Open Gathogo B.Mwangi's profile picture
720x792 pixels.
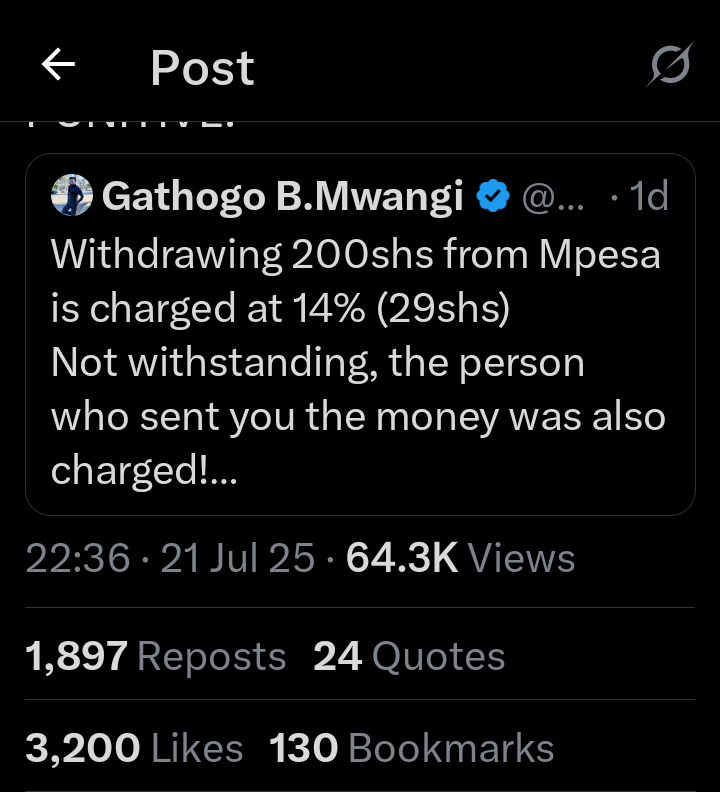pos(72,197)
